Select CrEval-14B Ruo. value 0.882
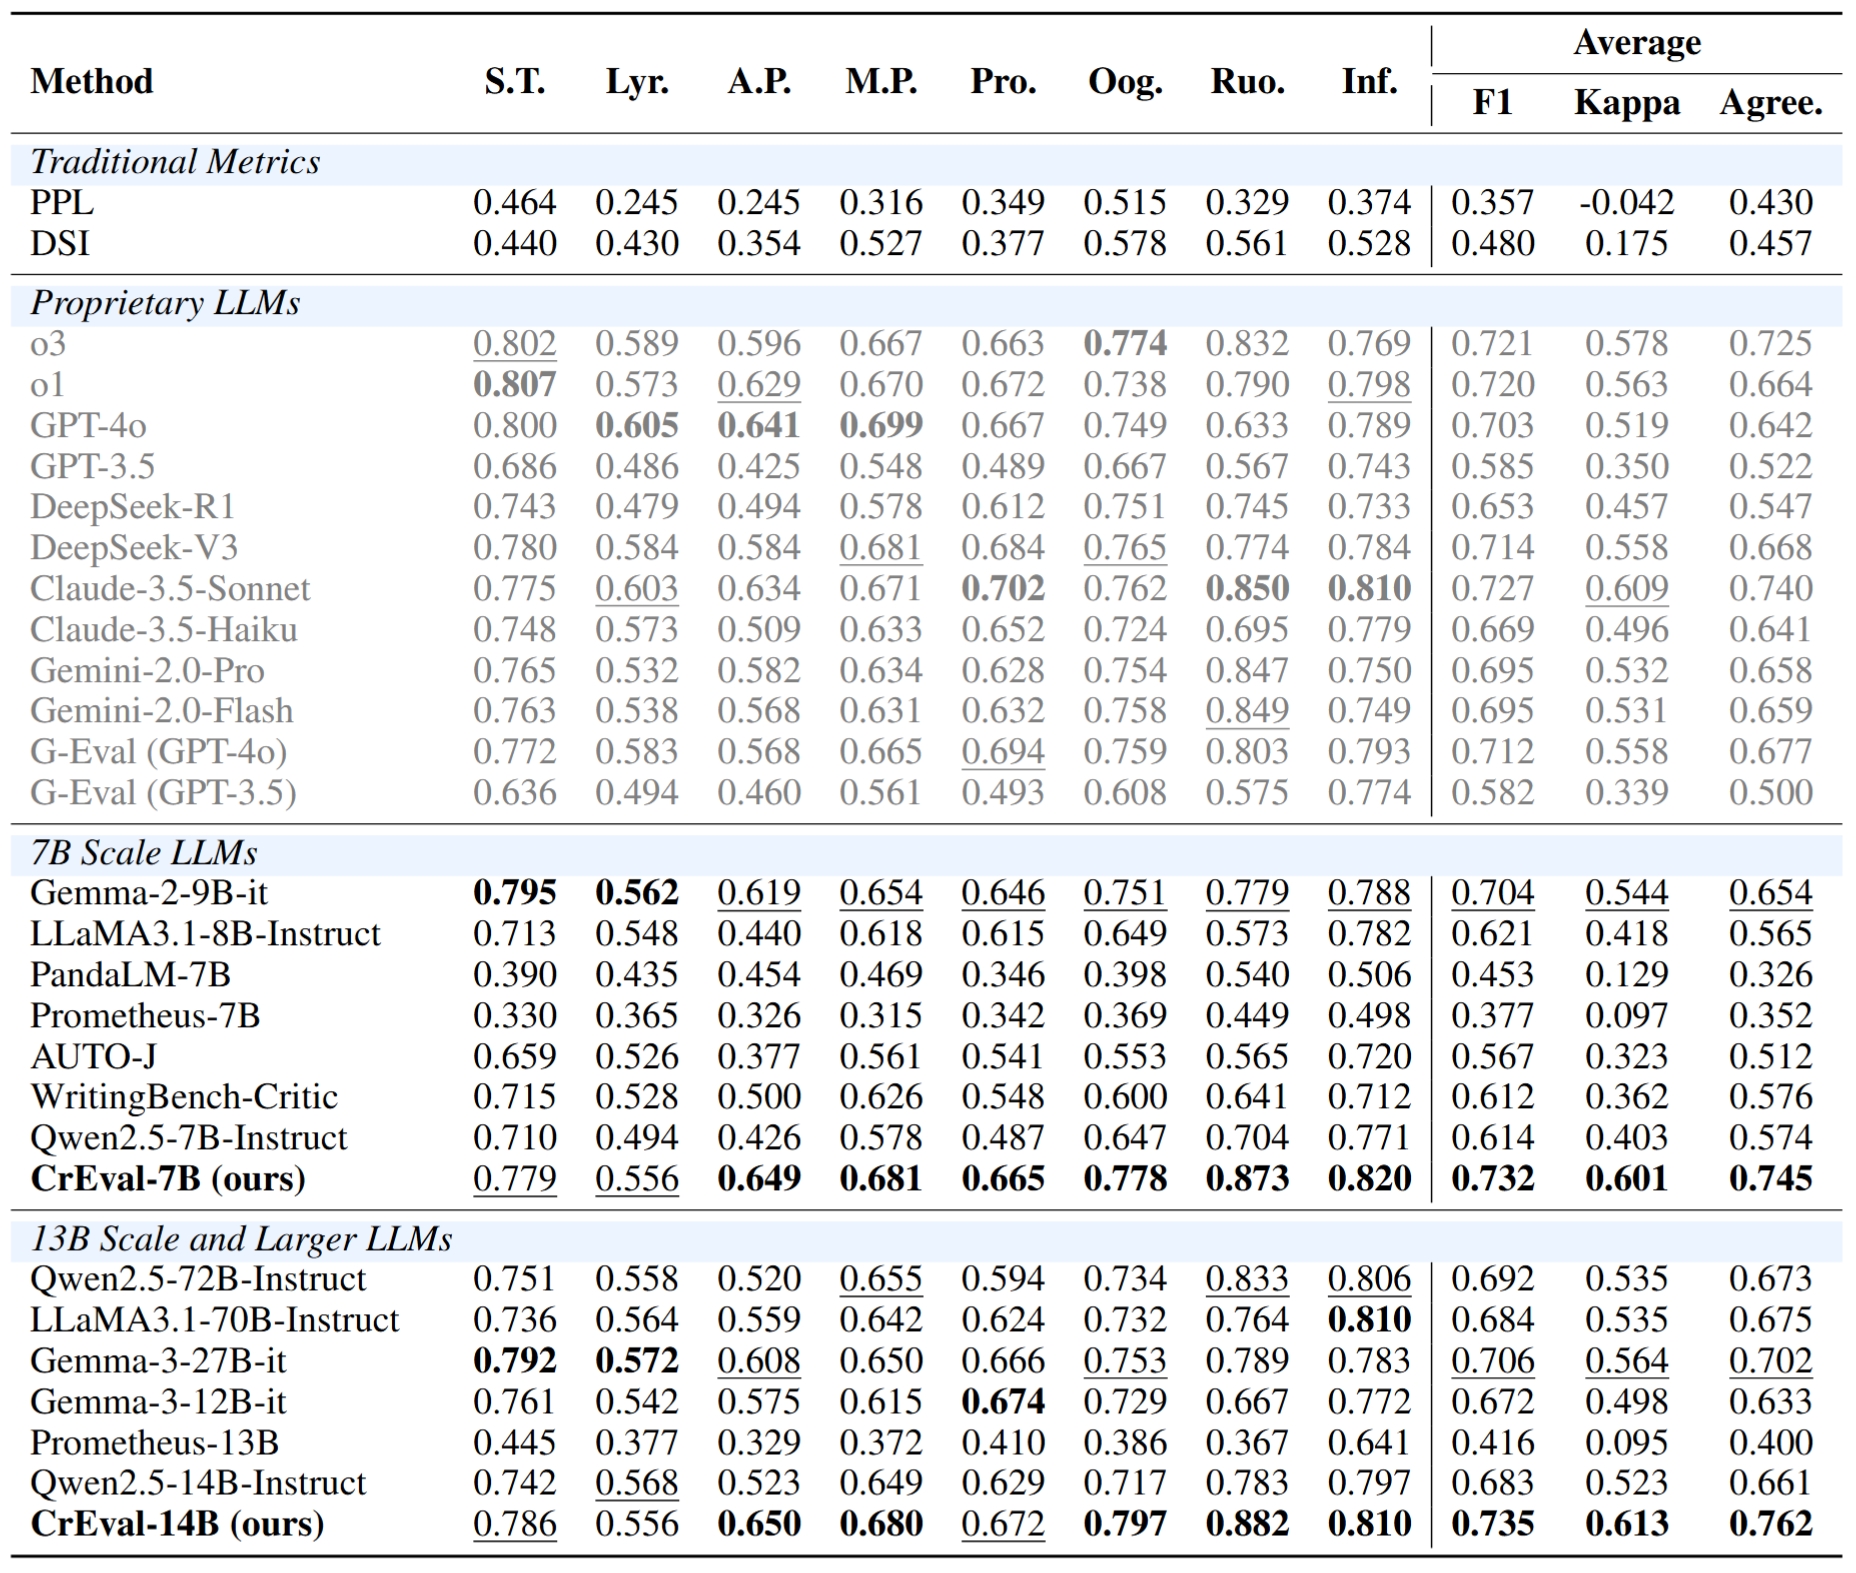 coord(1247,1524)
